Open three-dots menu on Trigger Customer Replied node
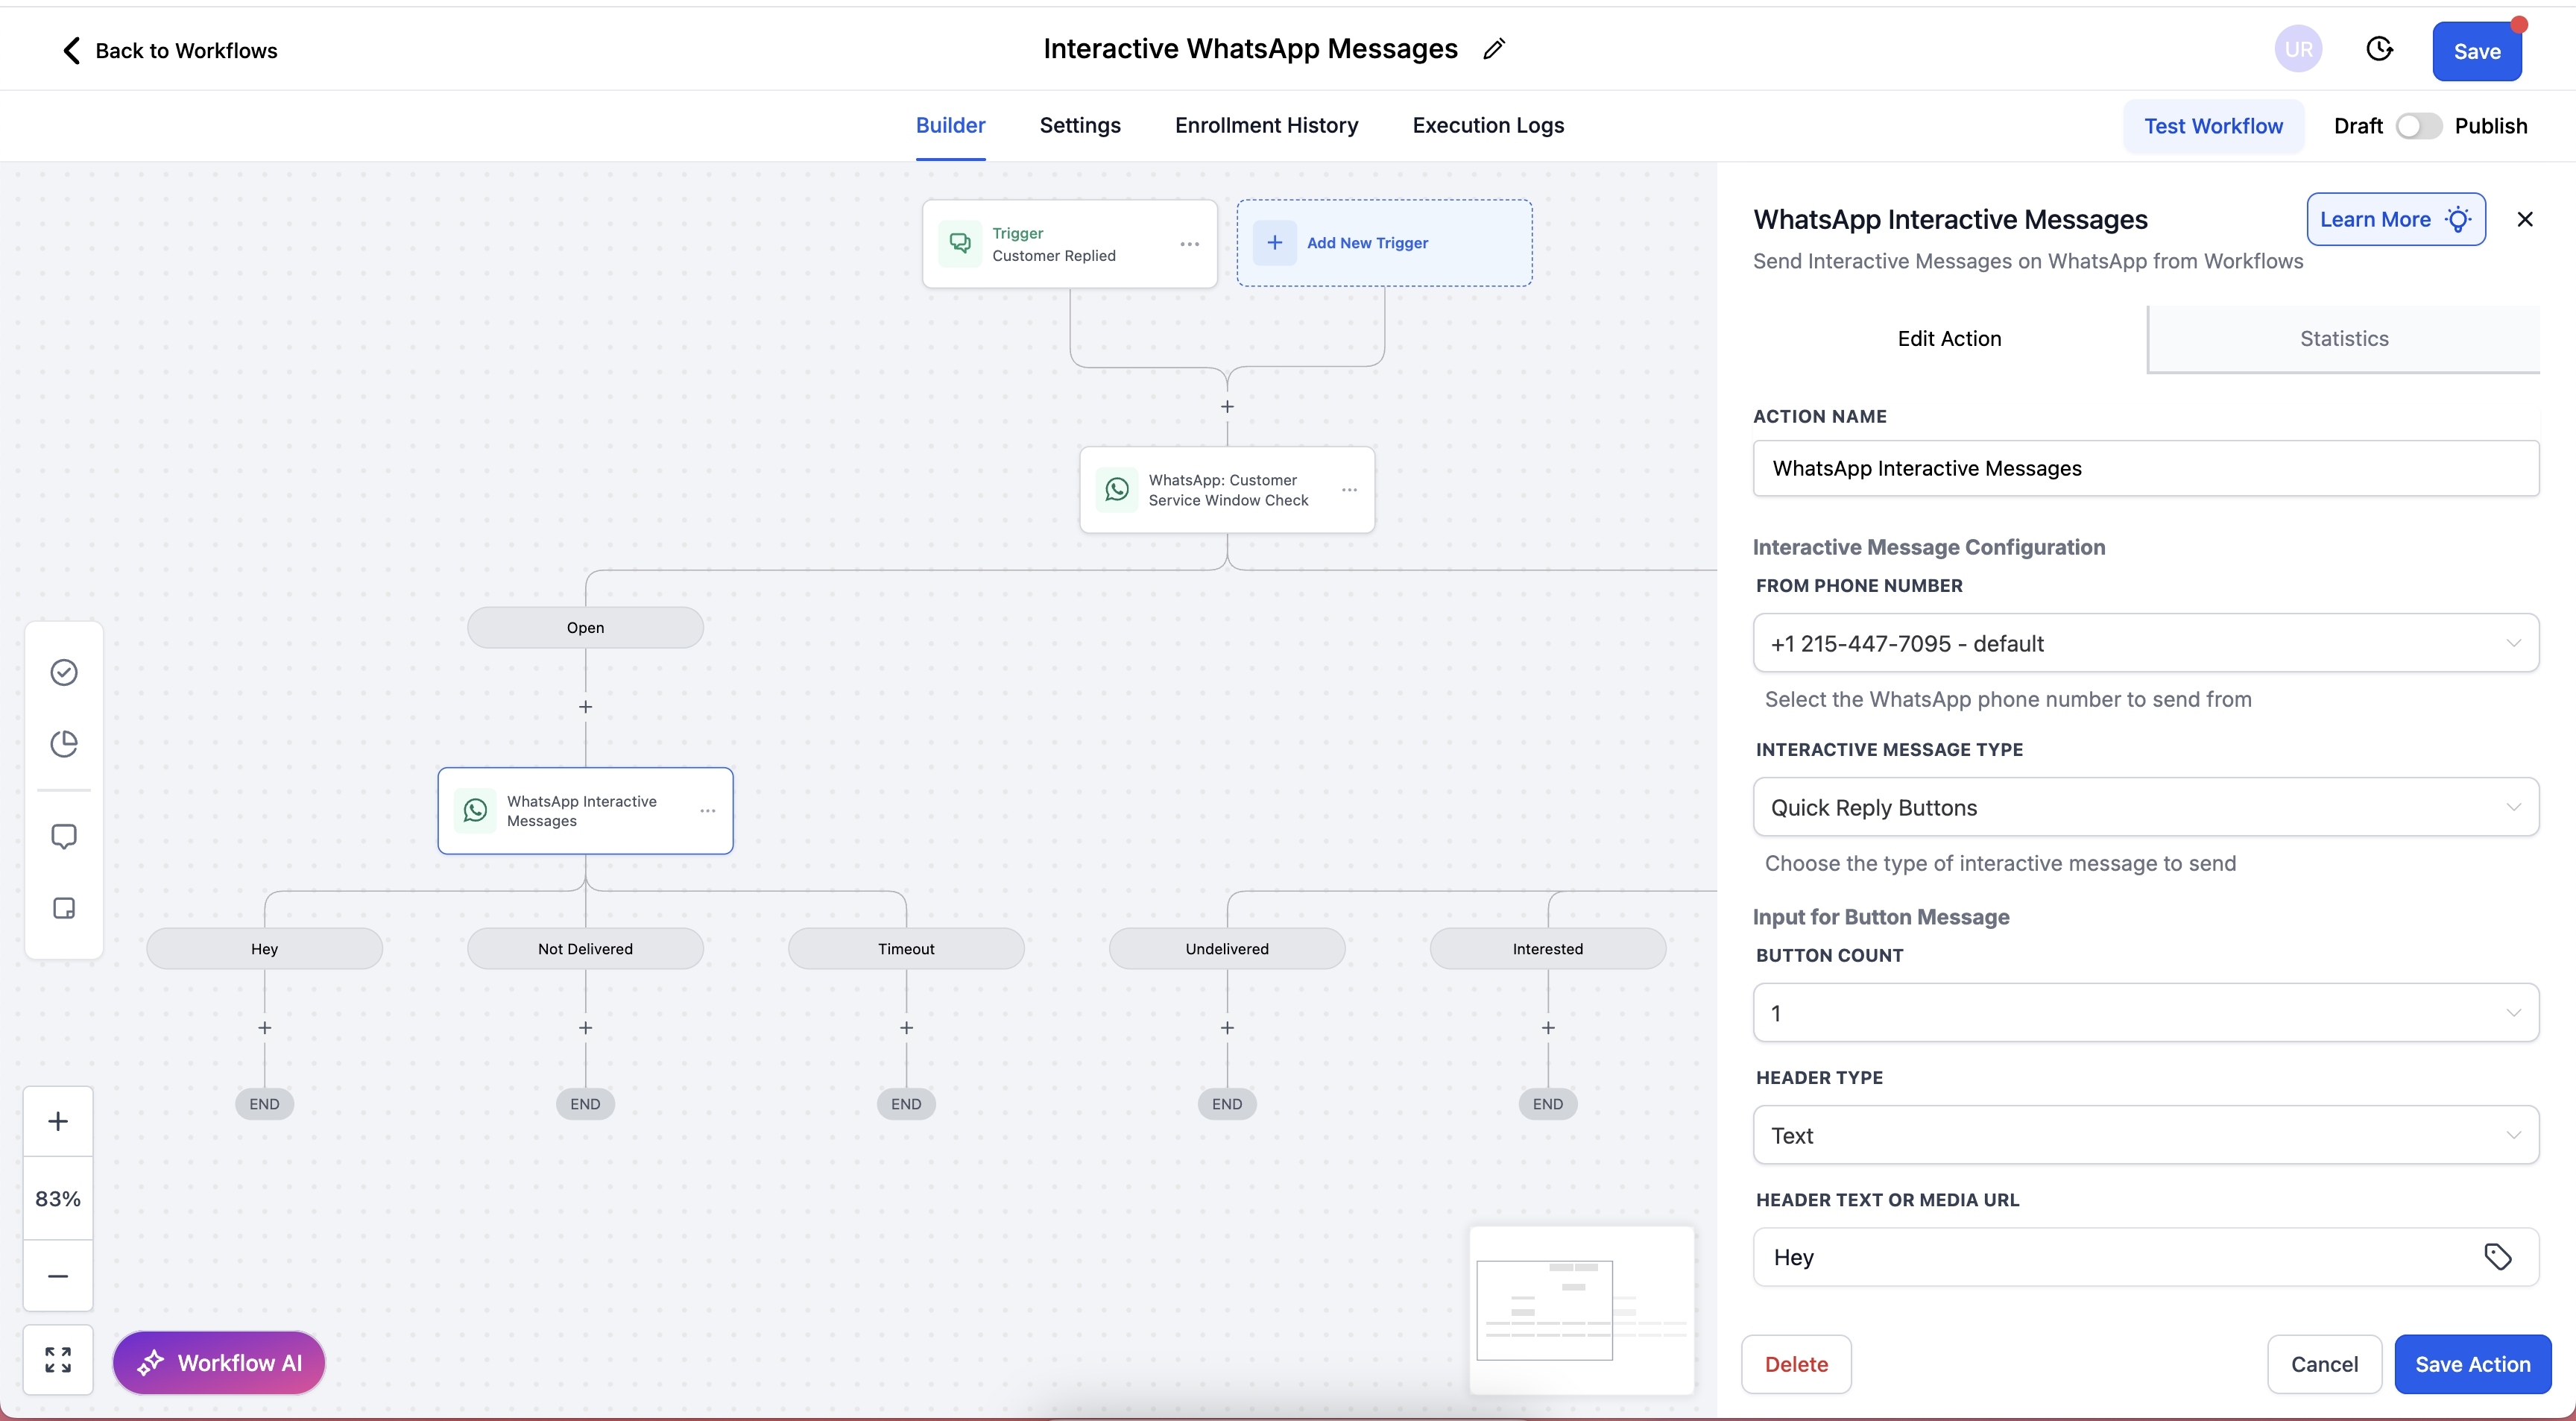 pos(1189,244)
